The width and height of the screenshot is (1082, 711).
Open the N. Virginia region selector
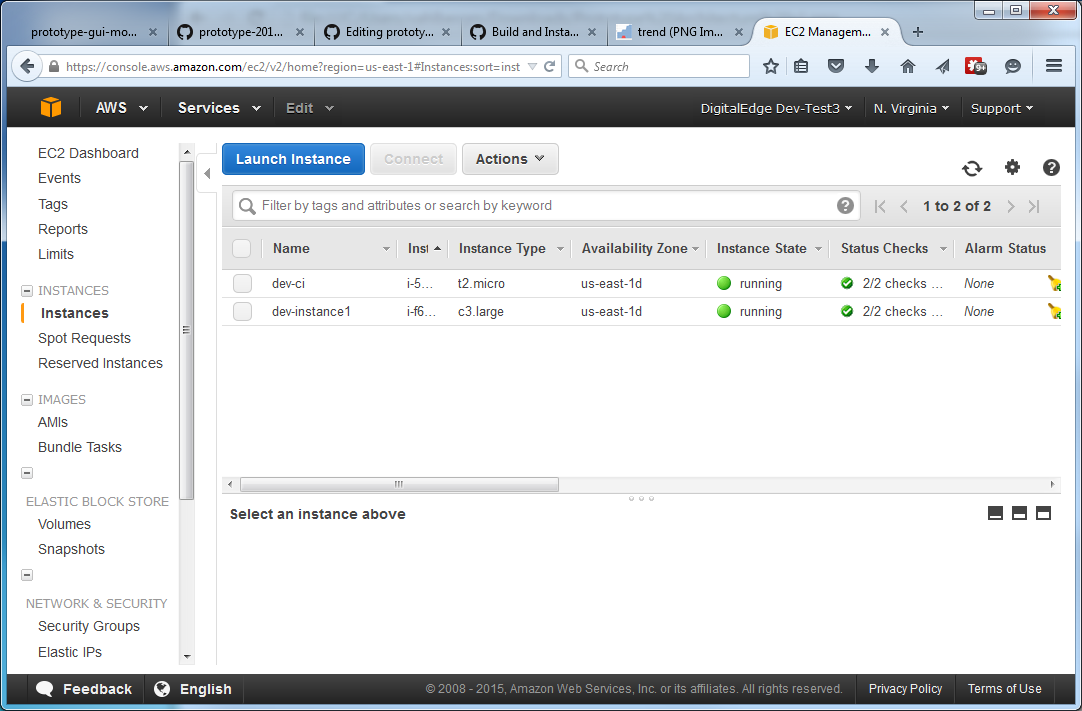pos(912,108)
